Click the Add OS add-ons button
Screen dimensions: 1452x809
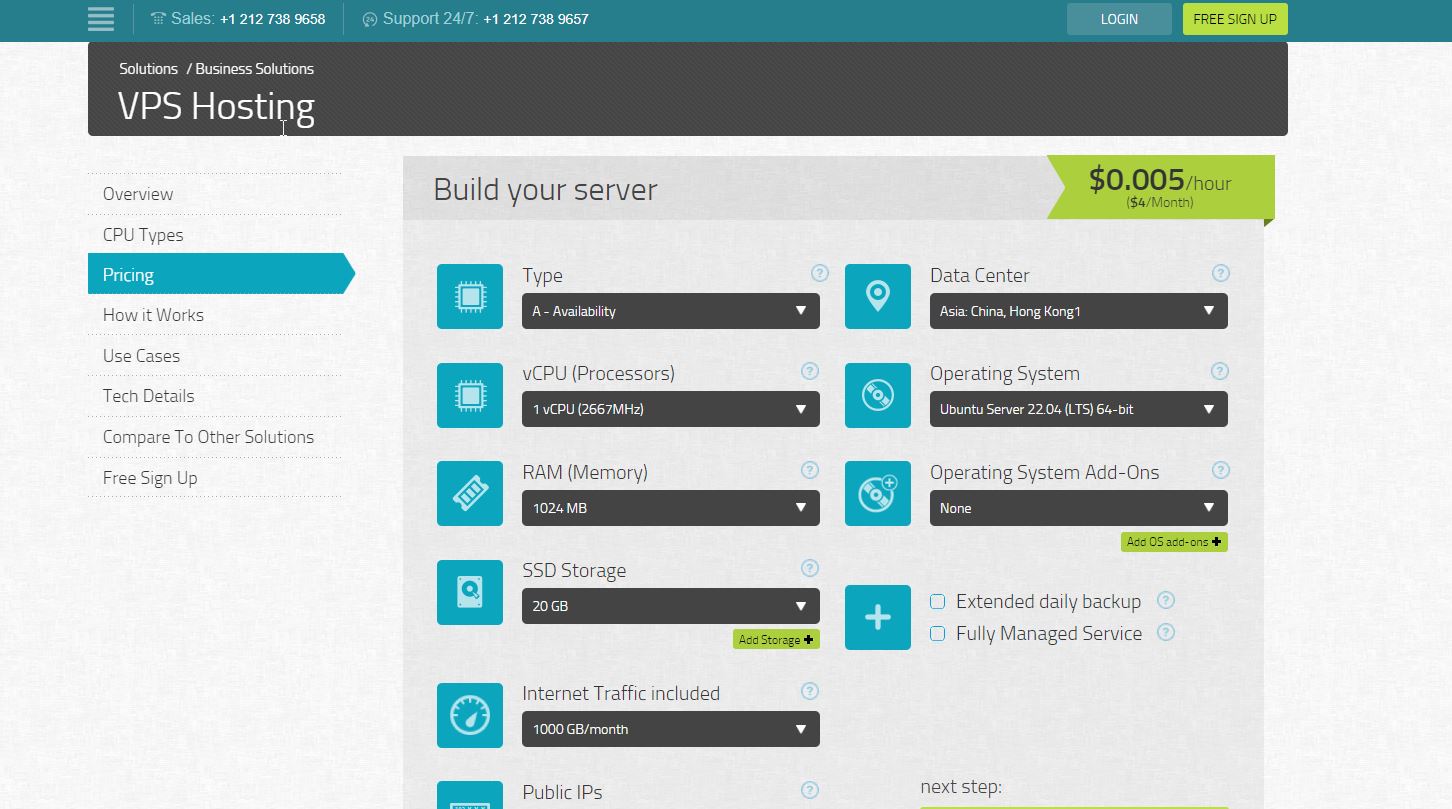pos(1174,541)
